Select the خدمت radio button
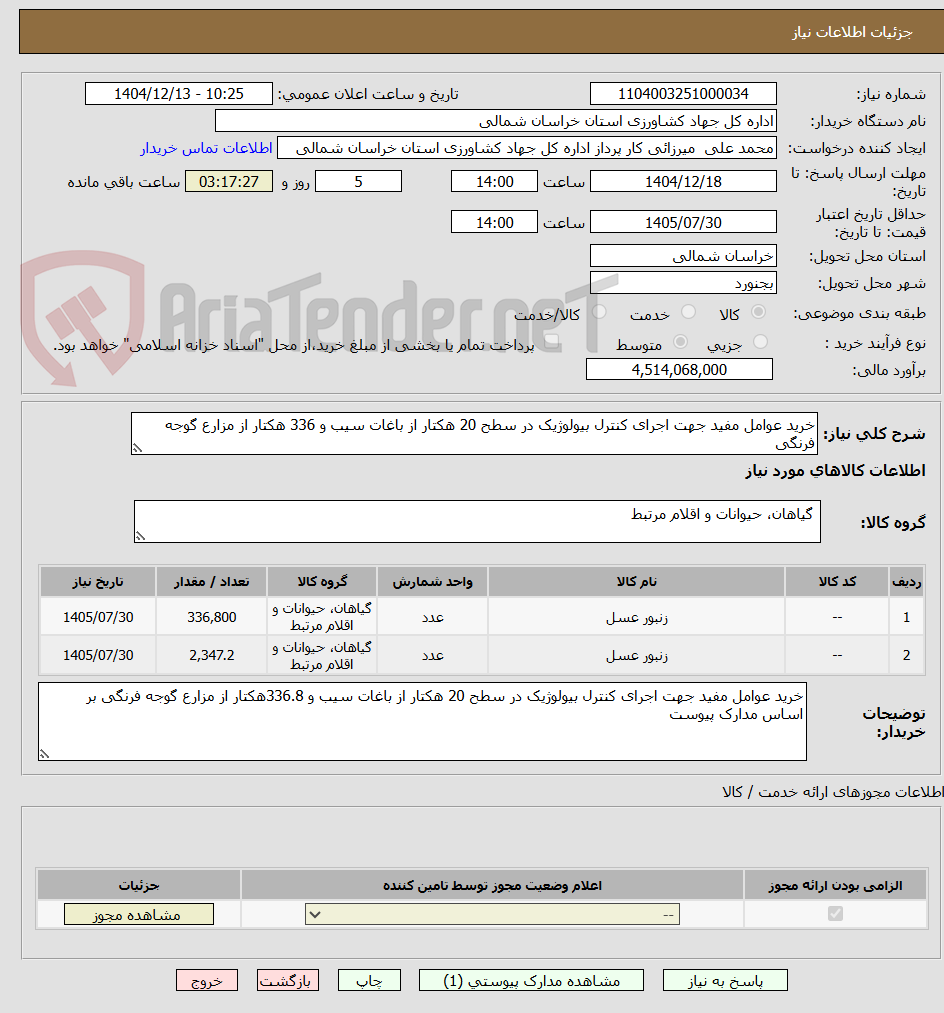 tap(688, 313)
